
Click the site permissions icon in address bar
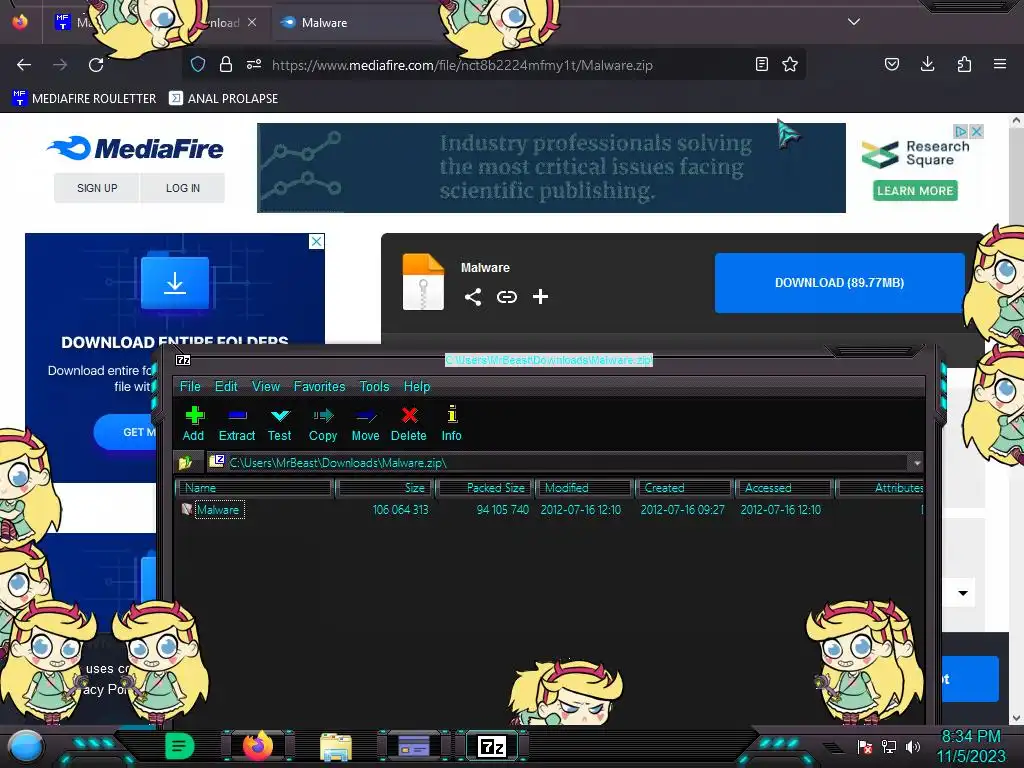254,64
